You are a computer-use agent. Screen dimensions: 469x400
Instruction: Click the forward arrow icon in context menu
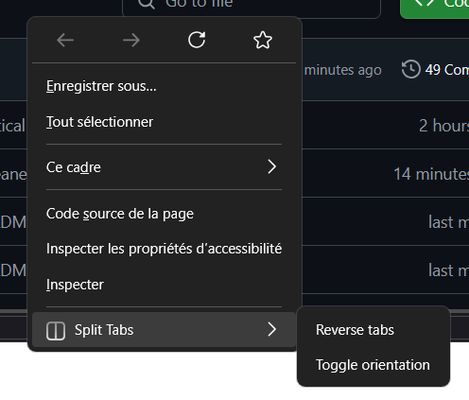(x=131, y=40)
